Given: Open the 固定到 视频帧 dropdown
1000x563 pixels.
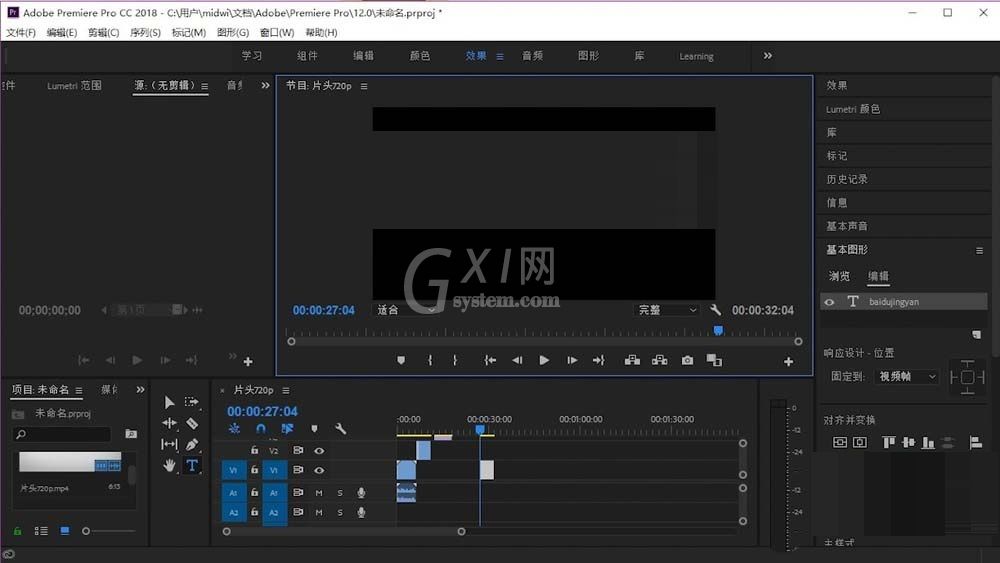Looking at the screenshot, I should click(x=907, y=377).
